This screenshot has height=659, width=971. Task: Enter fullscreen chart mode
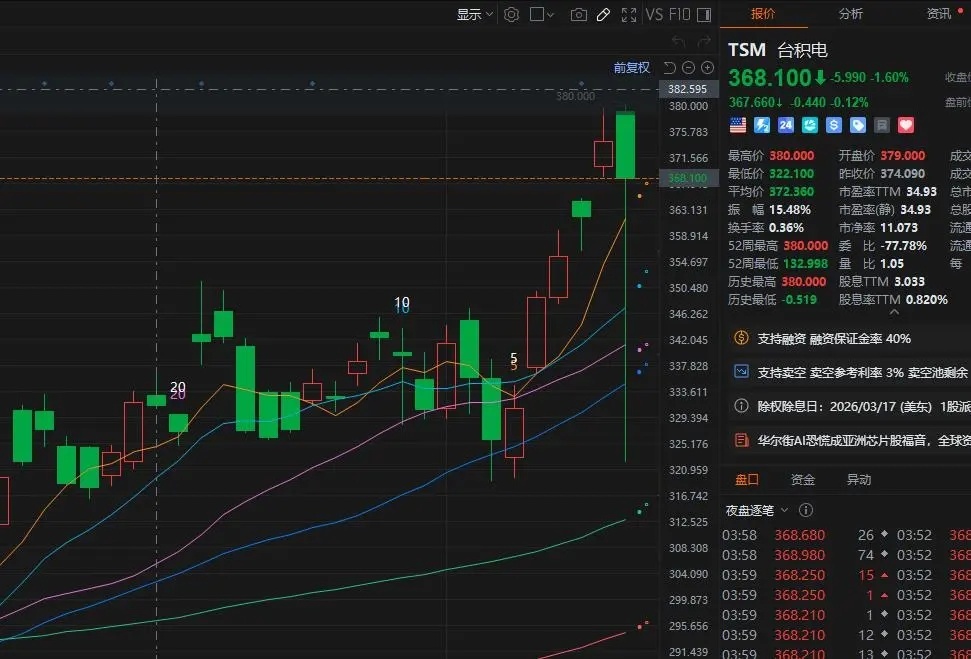pos(629,15)
